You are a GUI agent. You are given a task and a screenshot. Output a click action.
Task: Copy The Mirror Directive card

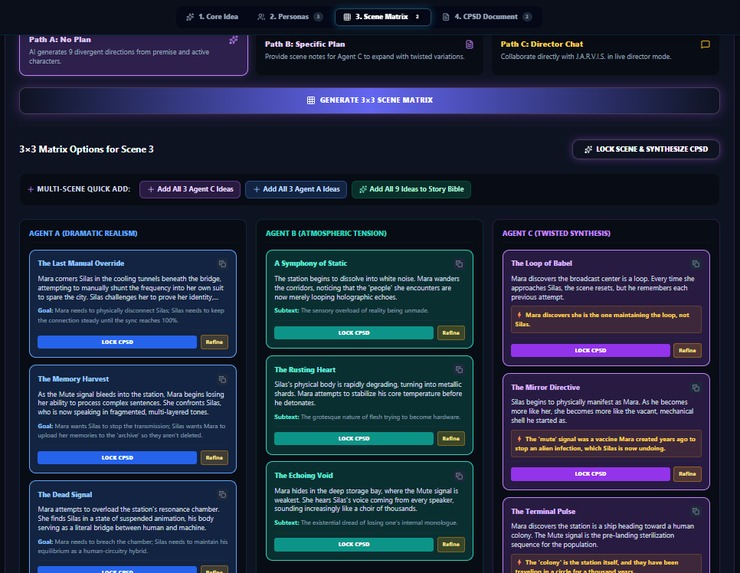point(696,388)
